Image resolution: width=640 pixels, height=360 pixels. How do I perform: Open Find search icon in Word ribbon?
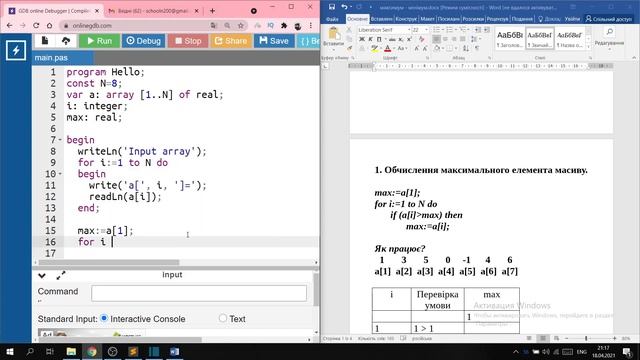tap(609, 32)
